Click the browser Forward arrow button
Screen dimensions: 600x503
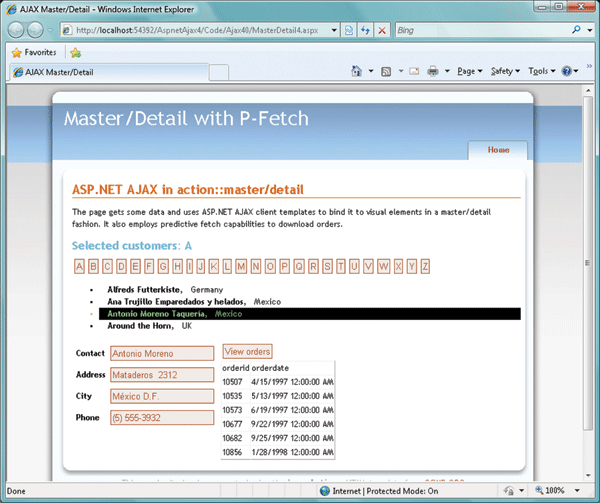click(35, 30)
